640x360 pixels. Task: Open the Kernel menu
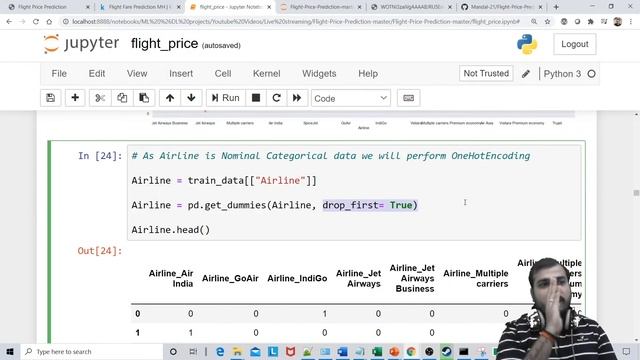267,73
